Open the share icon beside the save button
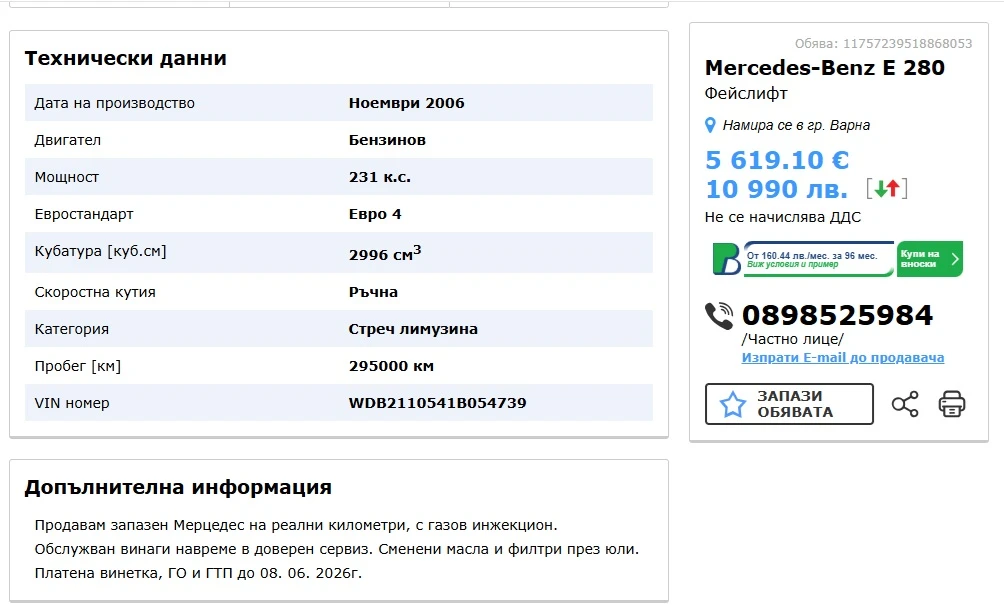Screen dimensions: 1004x610 (x=906, y=403)
